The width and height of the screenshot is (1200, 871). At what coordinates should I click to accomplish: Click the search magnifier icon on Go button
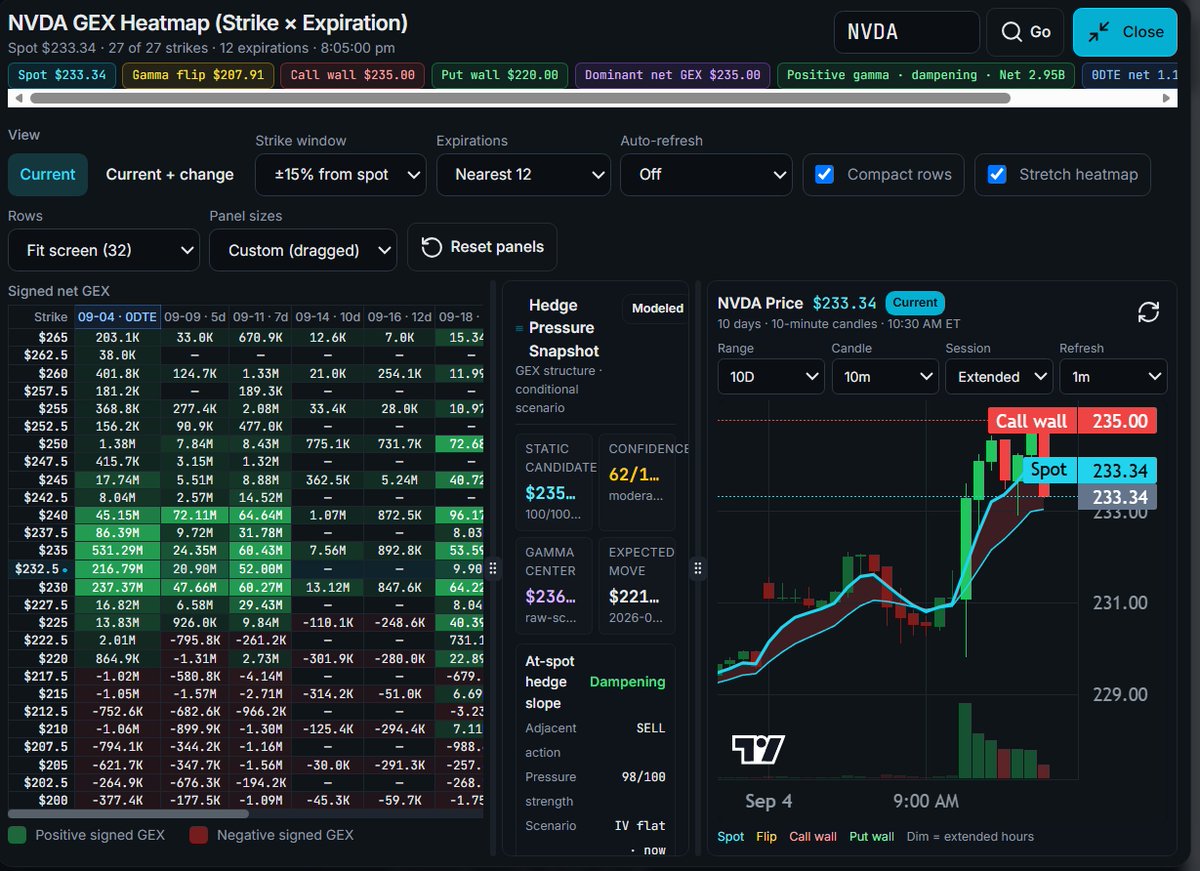click(1010, 32)
